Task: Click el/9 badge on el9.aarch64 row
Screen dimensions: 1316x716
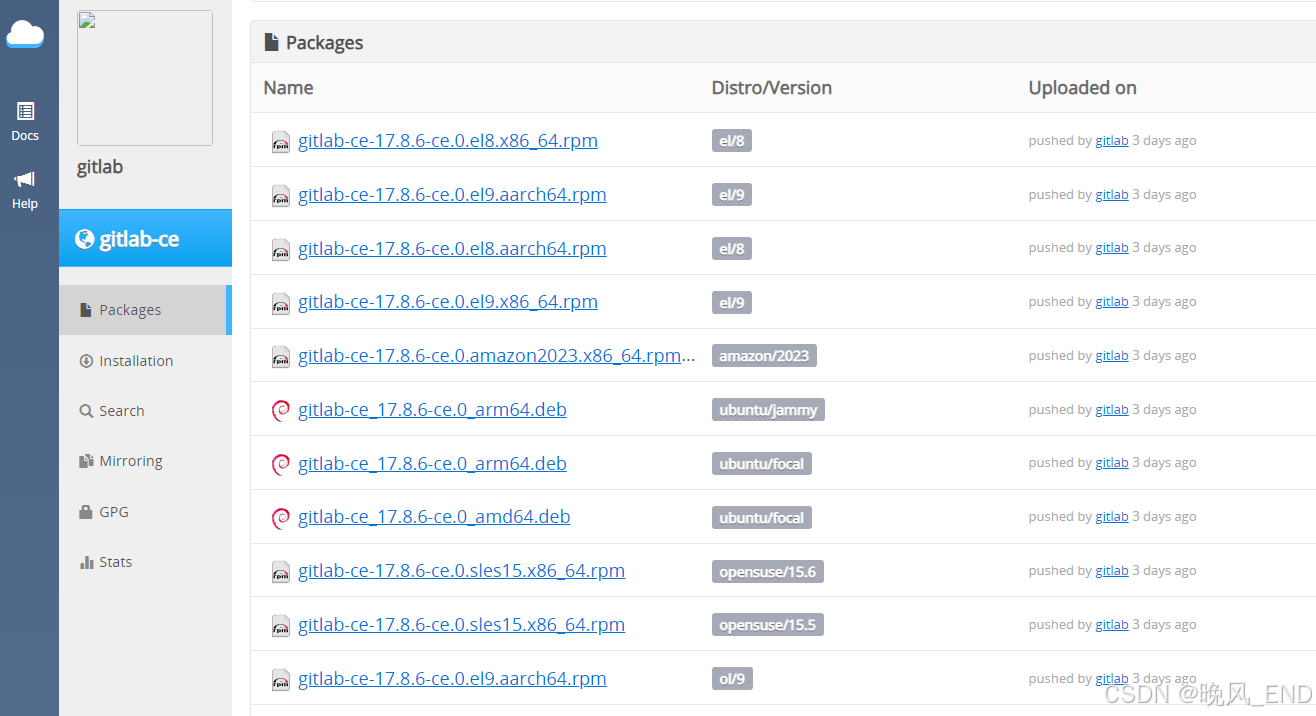Action: click(732, 195)
